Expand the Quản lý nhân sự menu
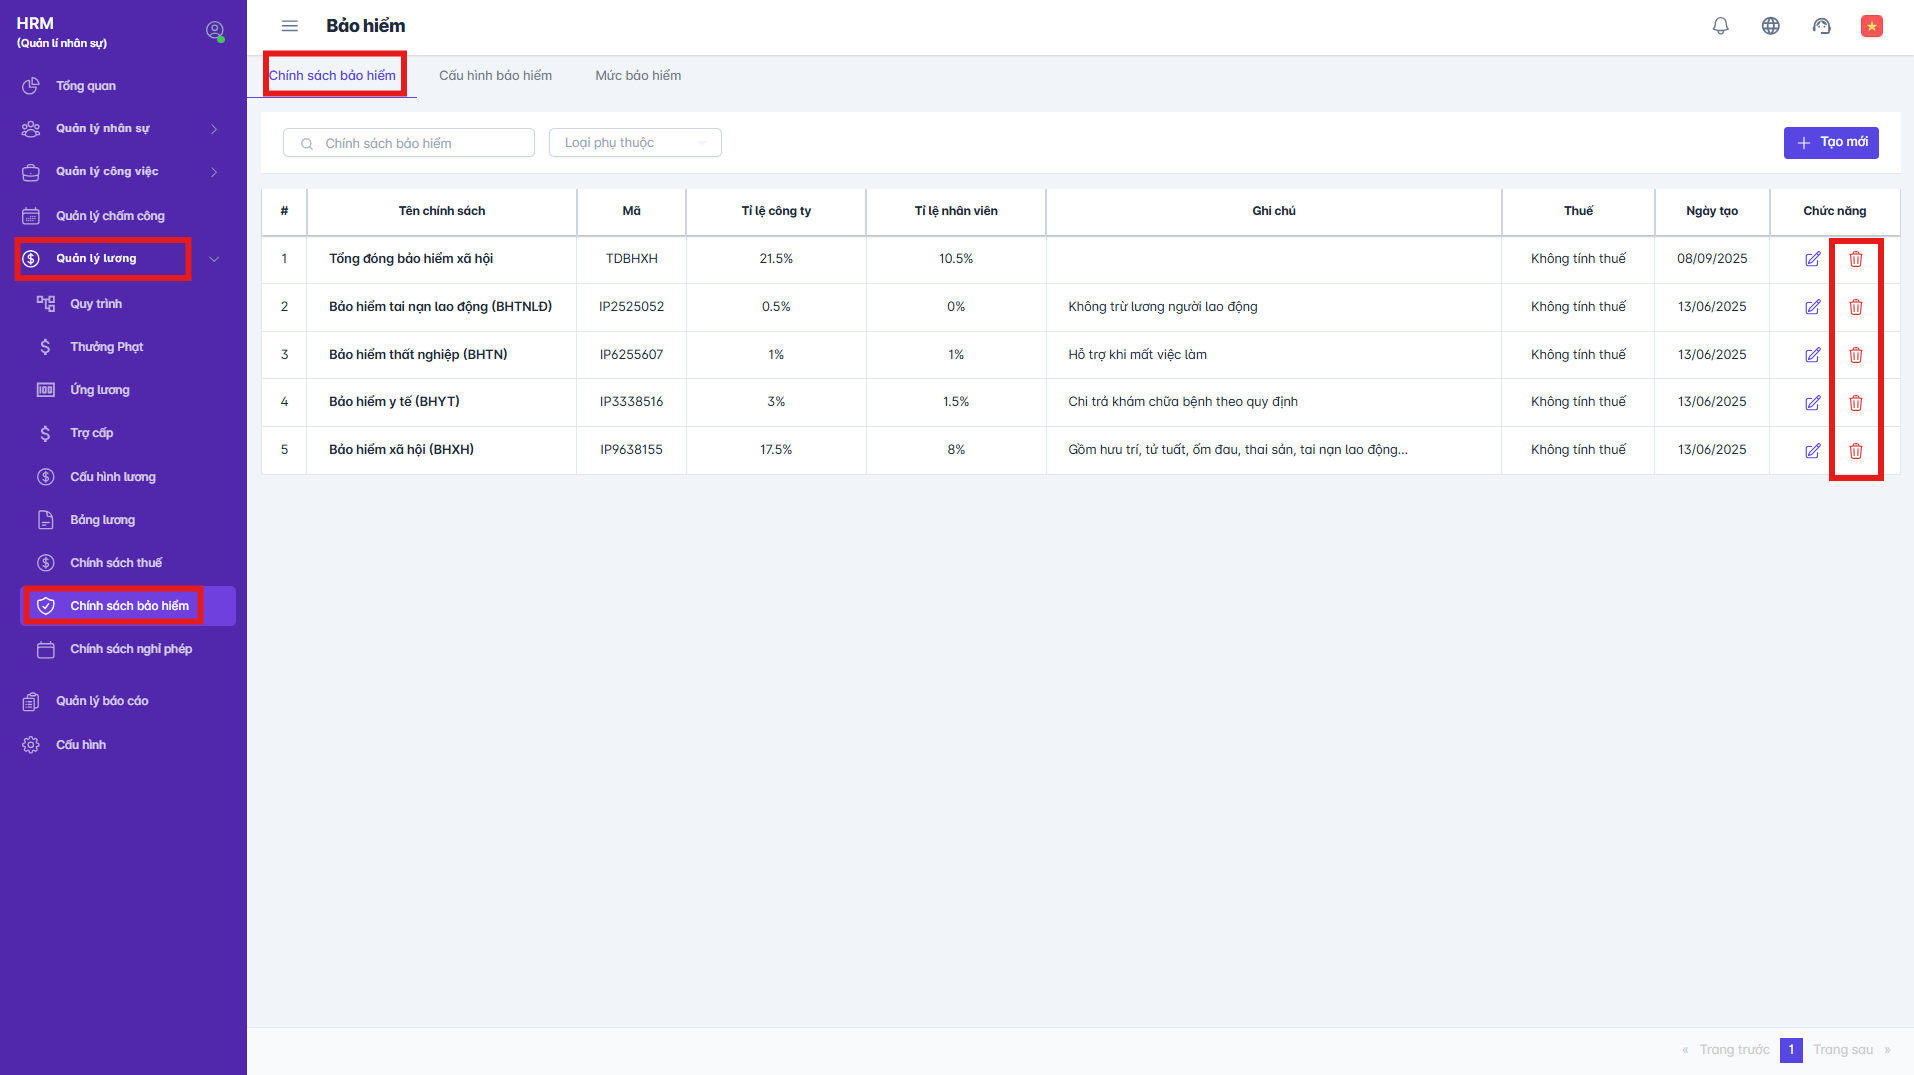This screenshot has height=1075, width=1914. point(120,129)
